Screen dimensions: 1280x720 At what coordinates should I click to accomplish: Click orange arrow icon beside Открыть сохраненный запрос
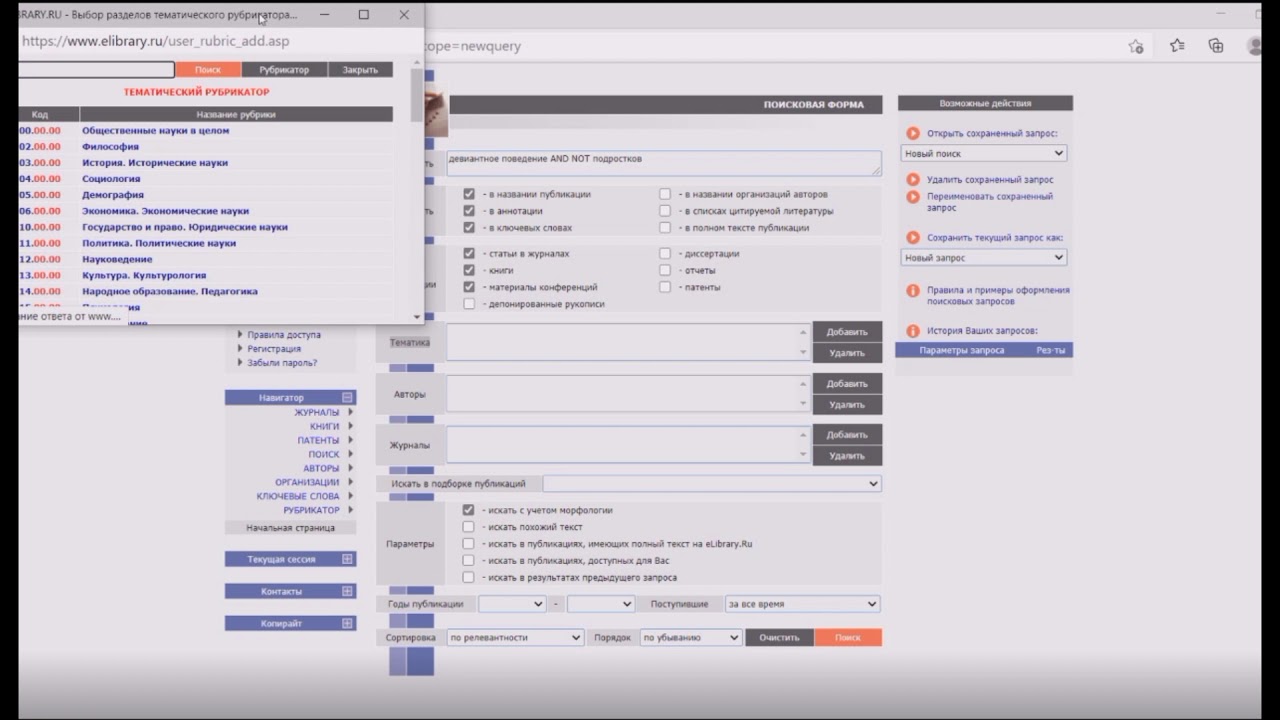913,133
